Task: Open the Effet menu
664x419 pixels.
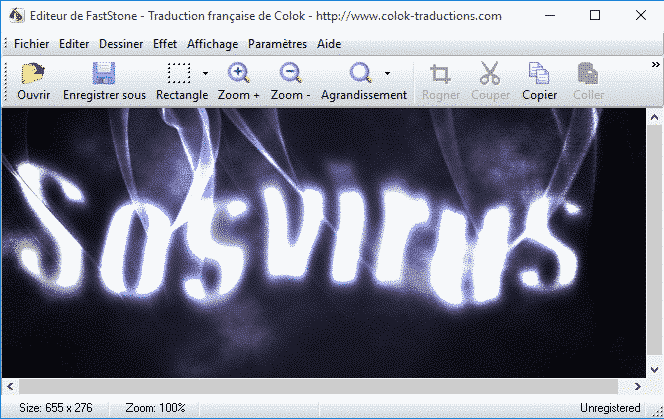Action: tap(165, 44)
